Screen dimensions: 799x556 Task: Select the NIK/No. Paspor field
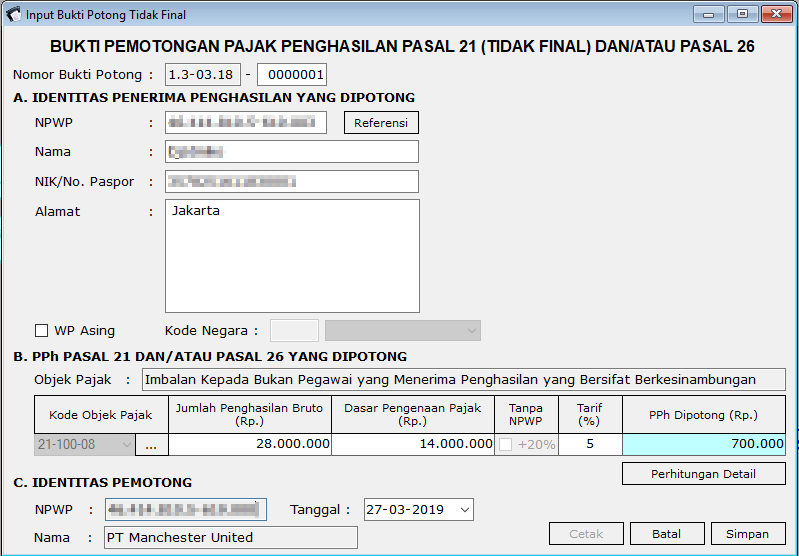[292, 181]
